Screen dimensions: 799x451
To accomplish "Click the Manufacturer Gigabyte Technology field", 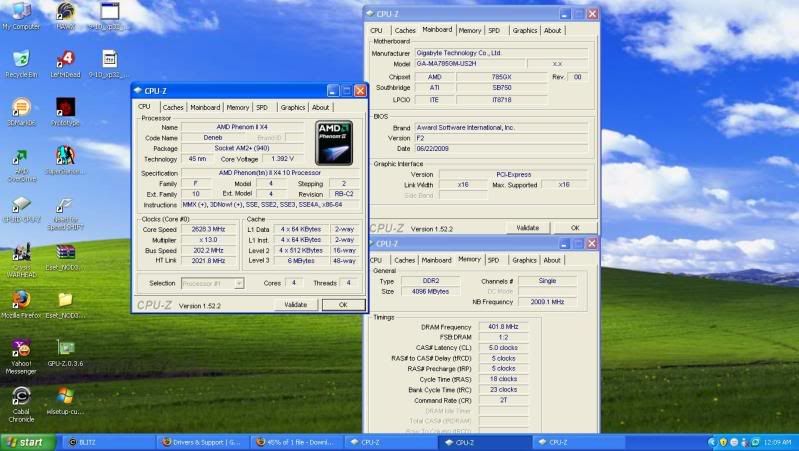I will (501, 53).
